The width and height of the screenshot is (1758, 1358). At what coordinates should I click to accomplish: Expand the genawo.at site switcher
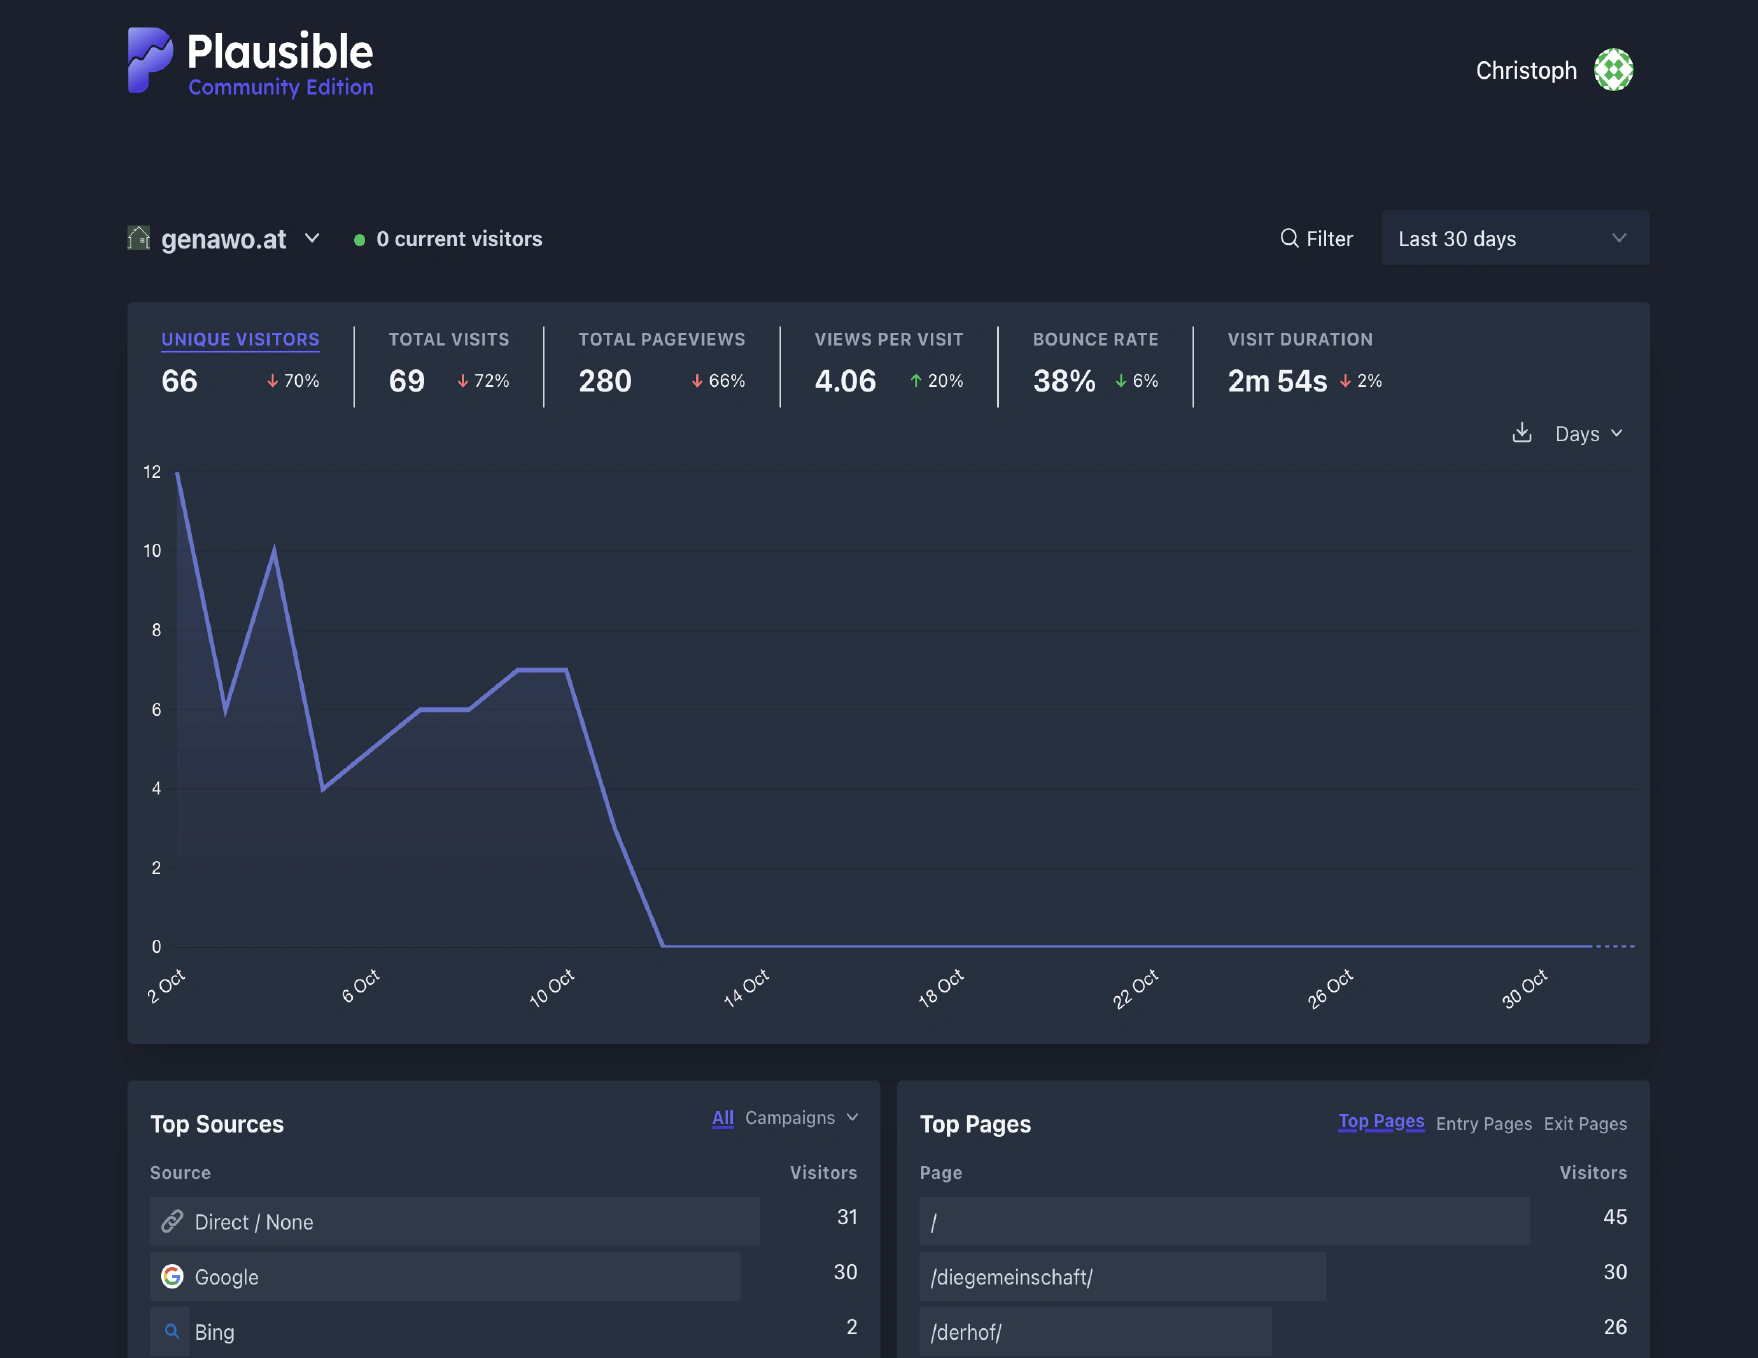click(311, 239)
